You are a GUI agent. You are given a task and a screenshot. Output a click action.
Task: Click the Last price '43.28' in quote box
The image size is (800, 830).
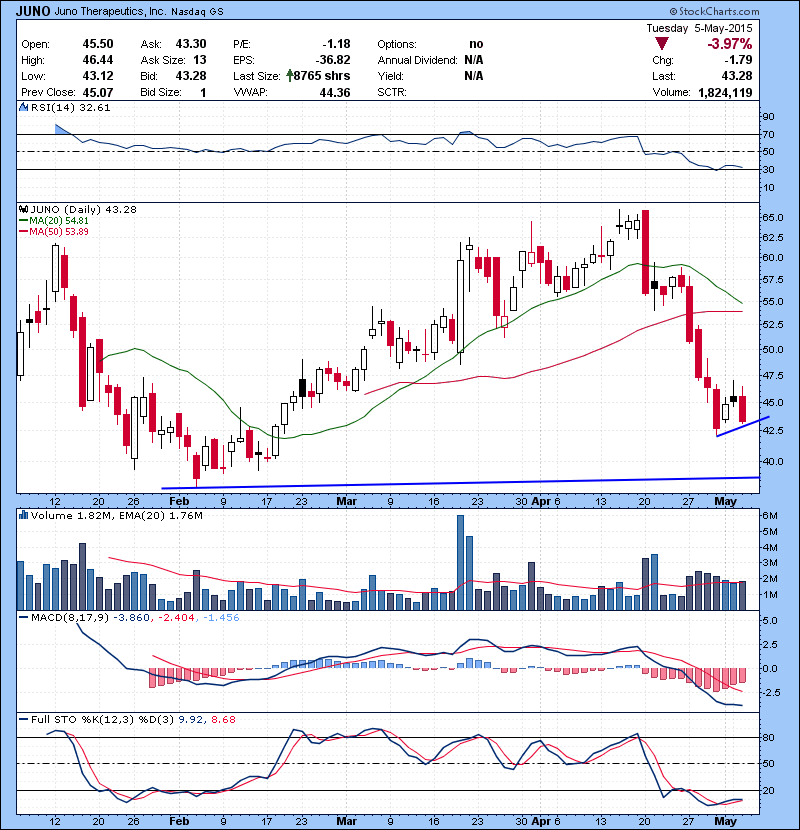(x=736, y=76)
